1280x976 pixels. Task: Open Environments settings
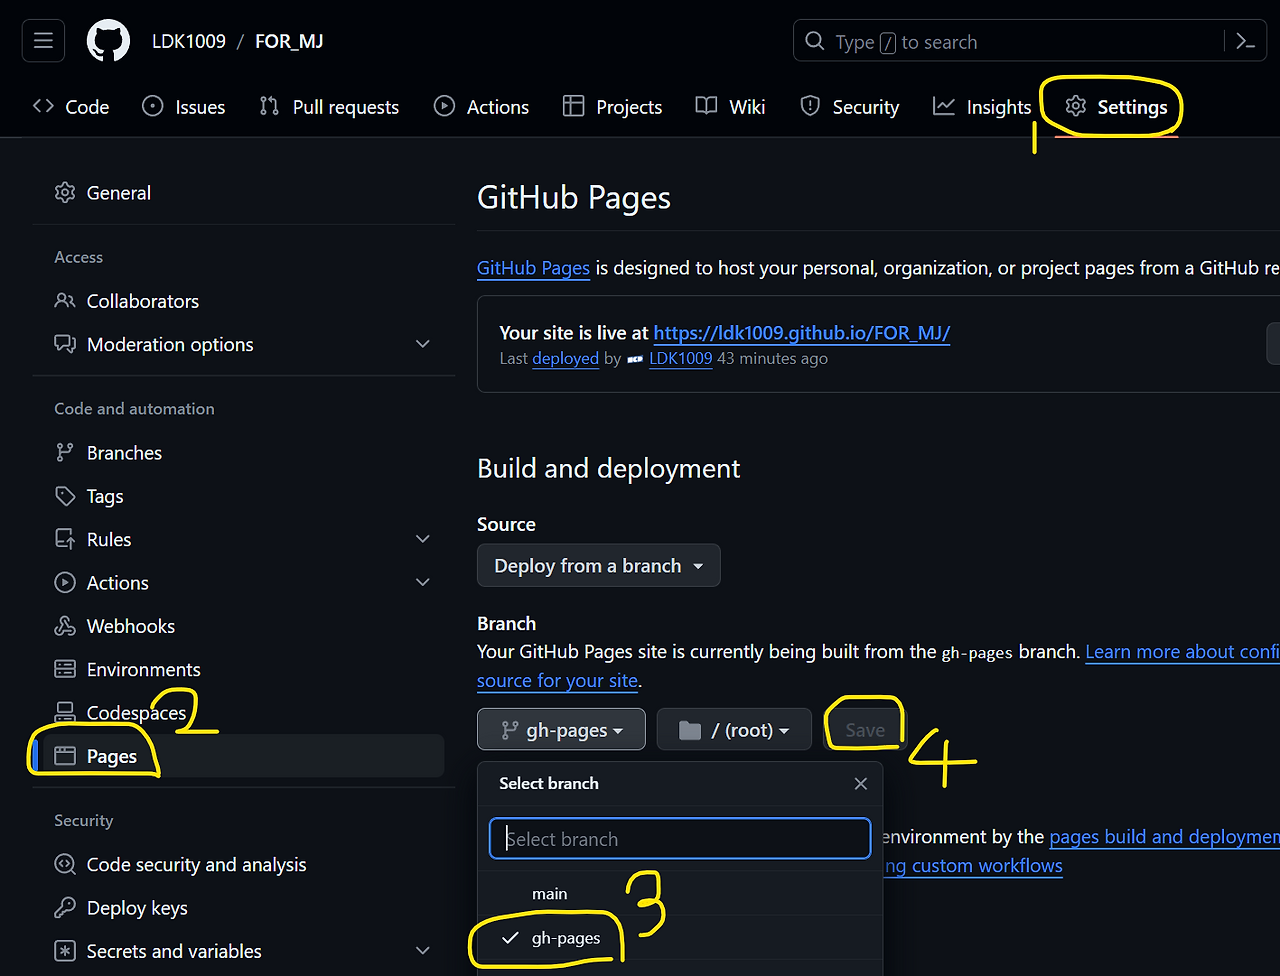click(x=141, y=669)
